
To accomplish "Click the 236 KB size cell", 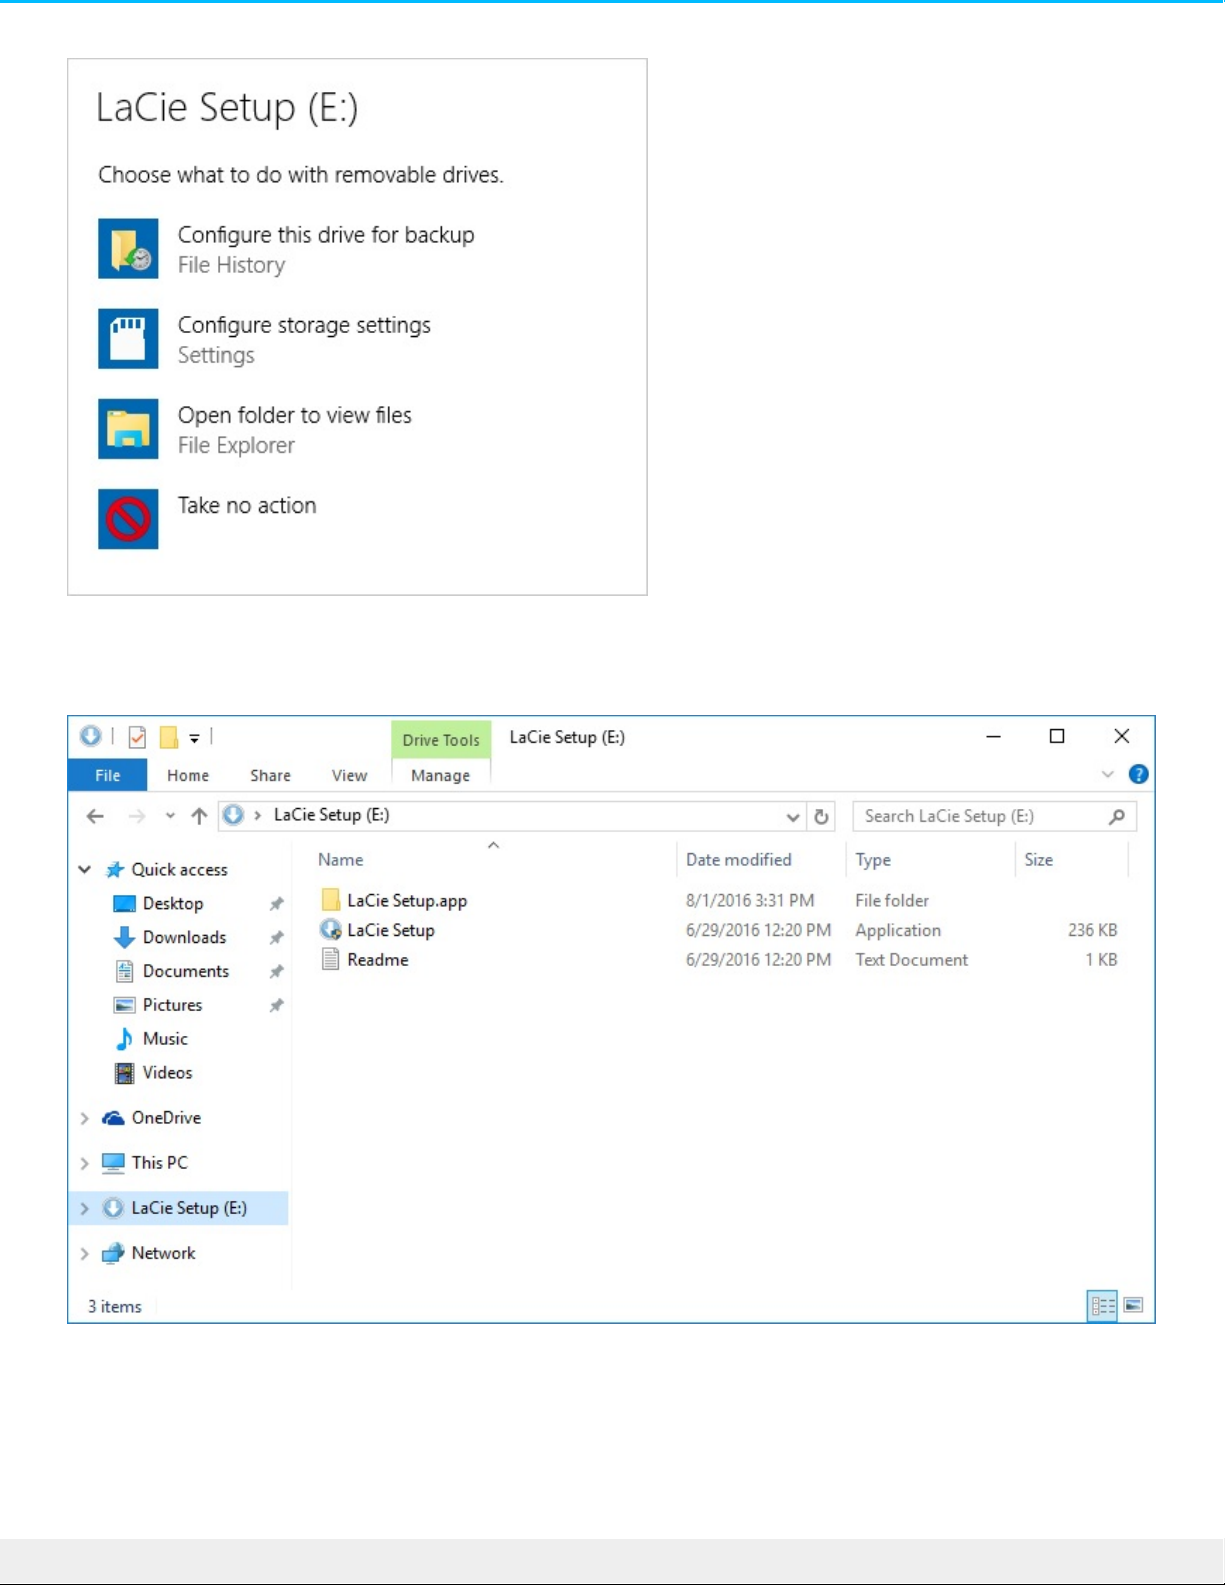I will point(1092,930).
